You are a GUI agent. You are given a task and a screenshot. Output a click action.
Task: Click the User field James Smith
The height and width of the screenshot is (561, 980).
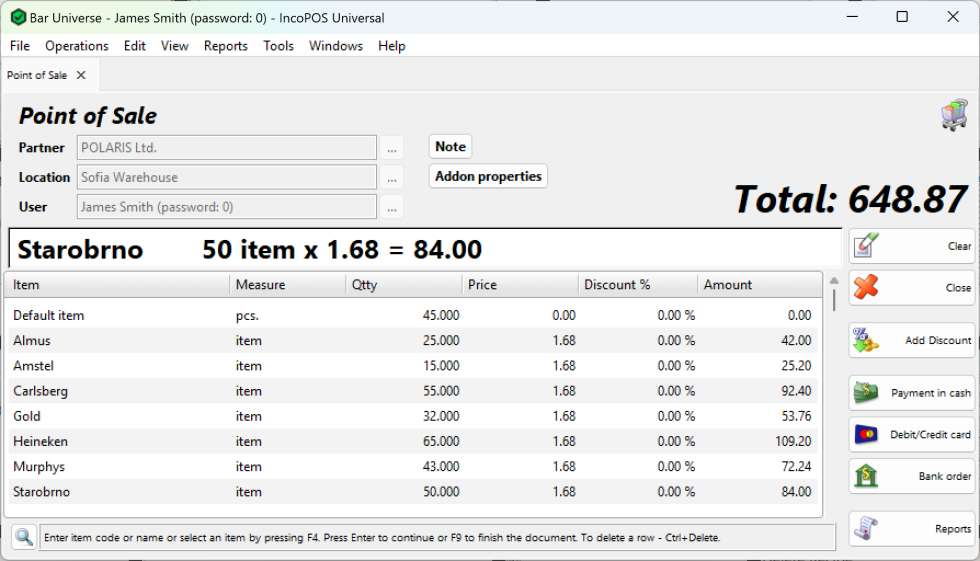point(227,207)
